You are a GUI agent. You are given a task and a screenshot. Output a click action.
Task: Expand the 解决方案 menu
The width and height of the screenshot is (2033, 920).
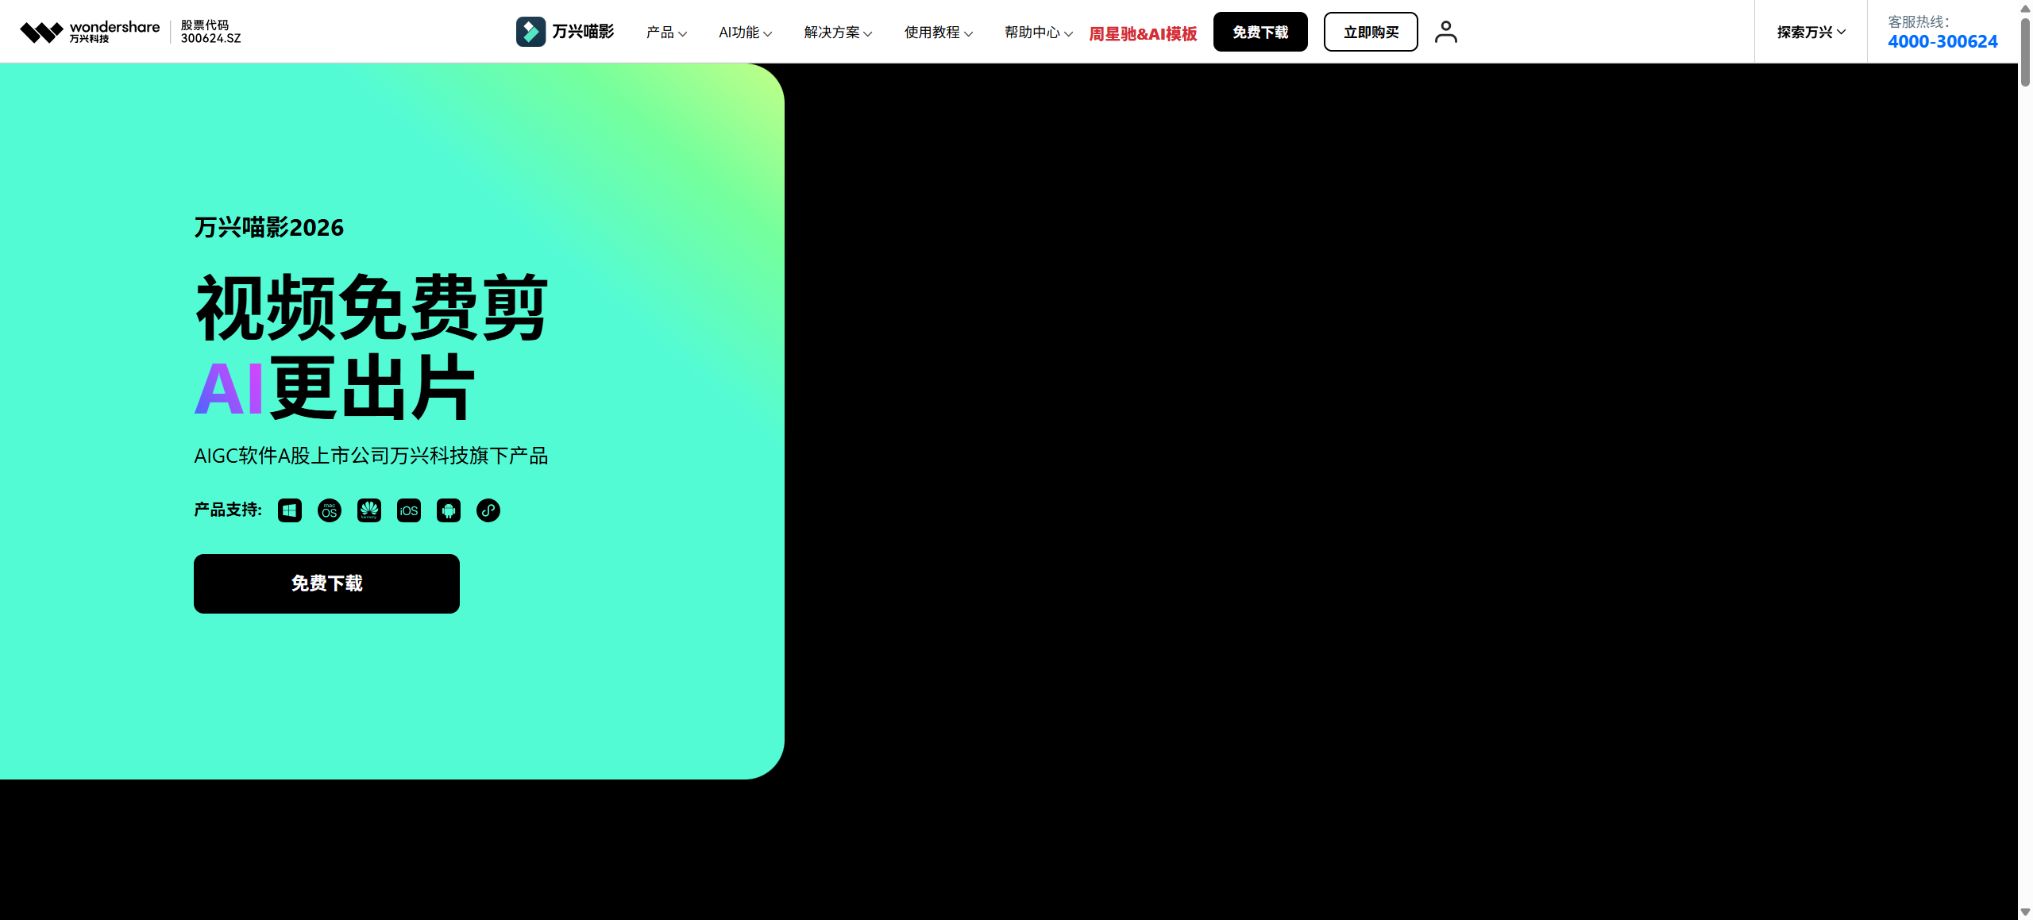838,32
